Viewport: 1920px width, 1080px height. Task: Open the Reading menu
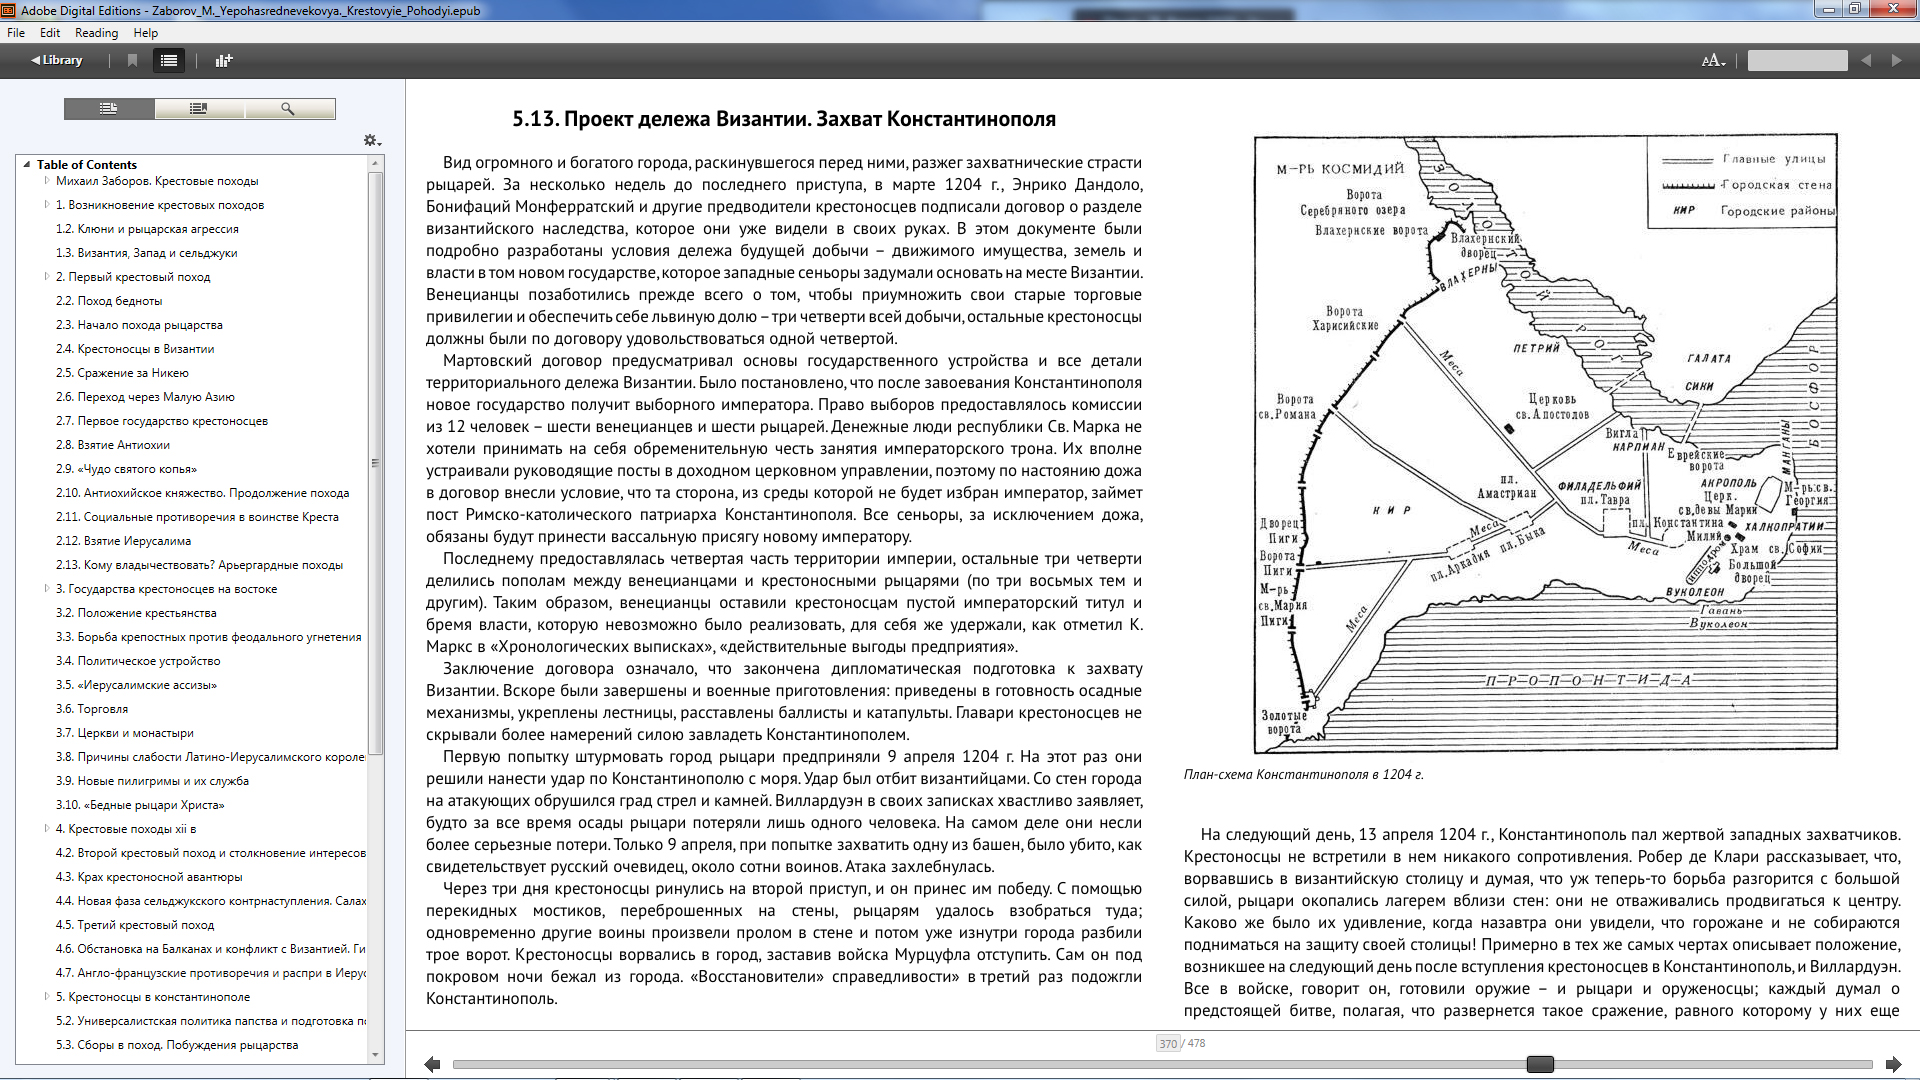click(96, 33)
